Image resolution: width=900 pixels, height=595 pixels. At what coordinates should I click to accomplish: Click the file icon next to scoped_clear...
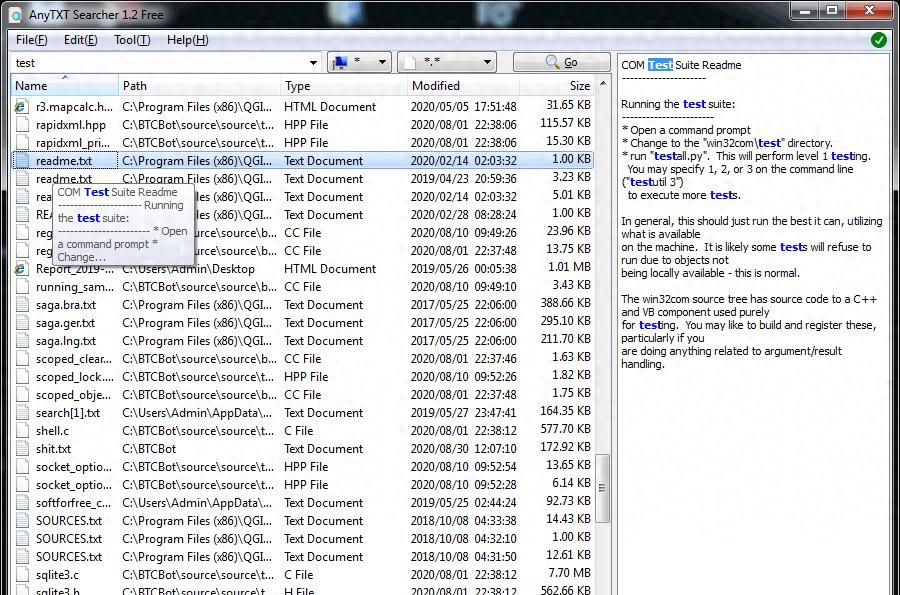[x=22, y=359]
